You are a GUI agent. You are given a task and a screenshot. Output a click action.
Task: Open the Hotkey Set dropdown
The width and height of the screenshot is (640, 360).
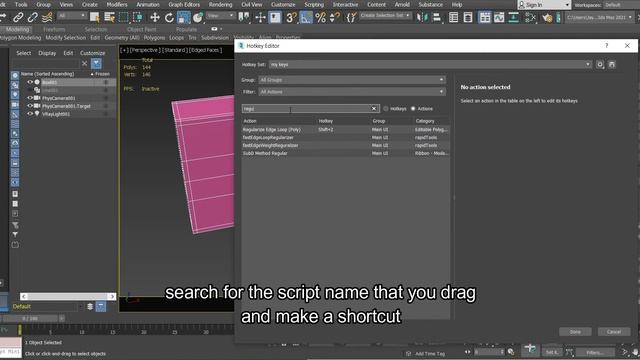point(430,64)
